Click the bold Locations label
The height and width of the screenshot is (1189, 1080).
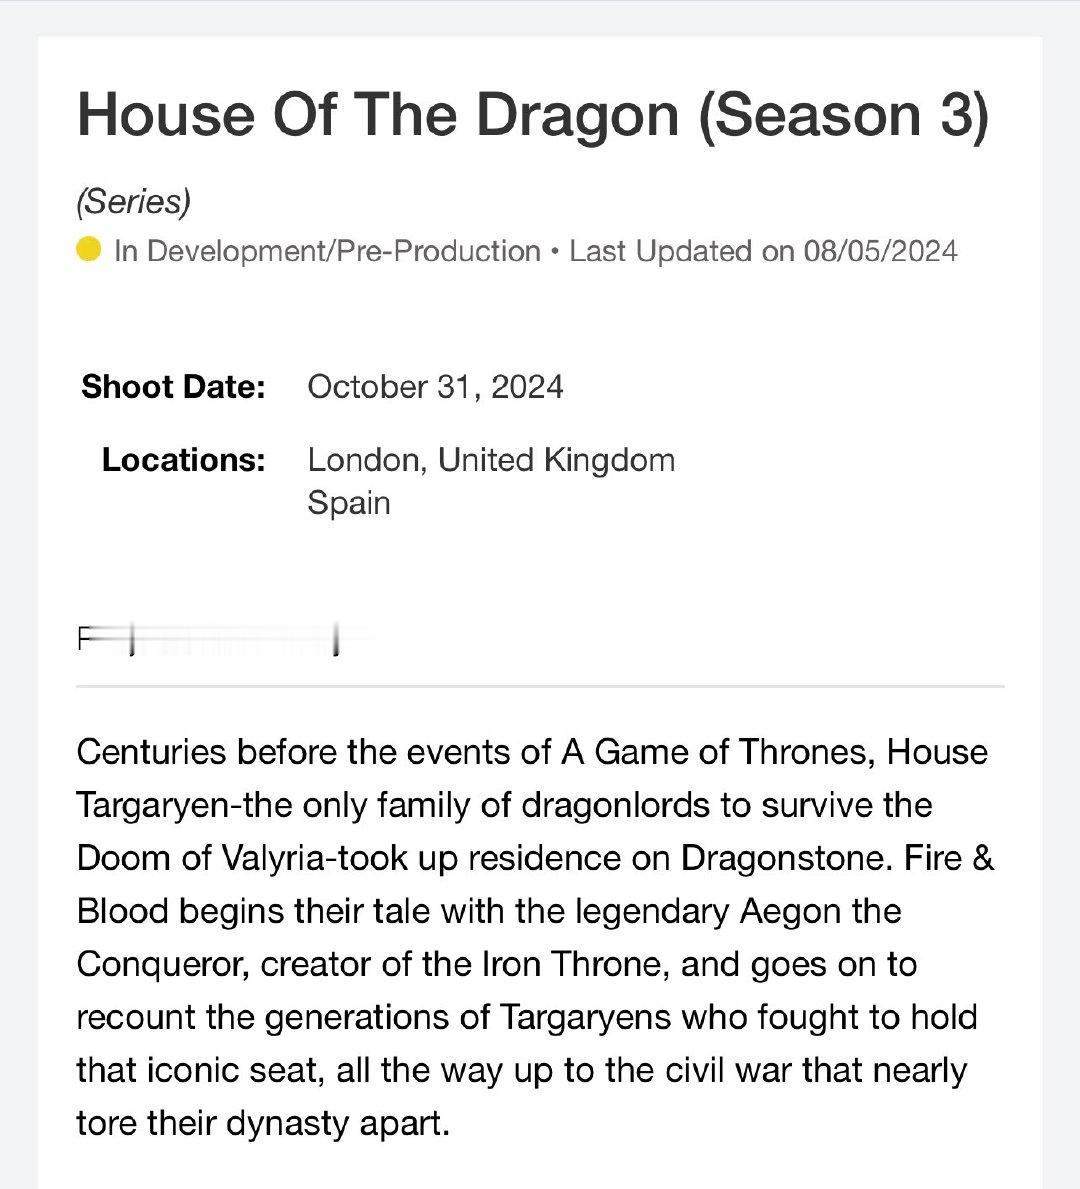click(184, 460)
